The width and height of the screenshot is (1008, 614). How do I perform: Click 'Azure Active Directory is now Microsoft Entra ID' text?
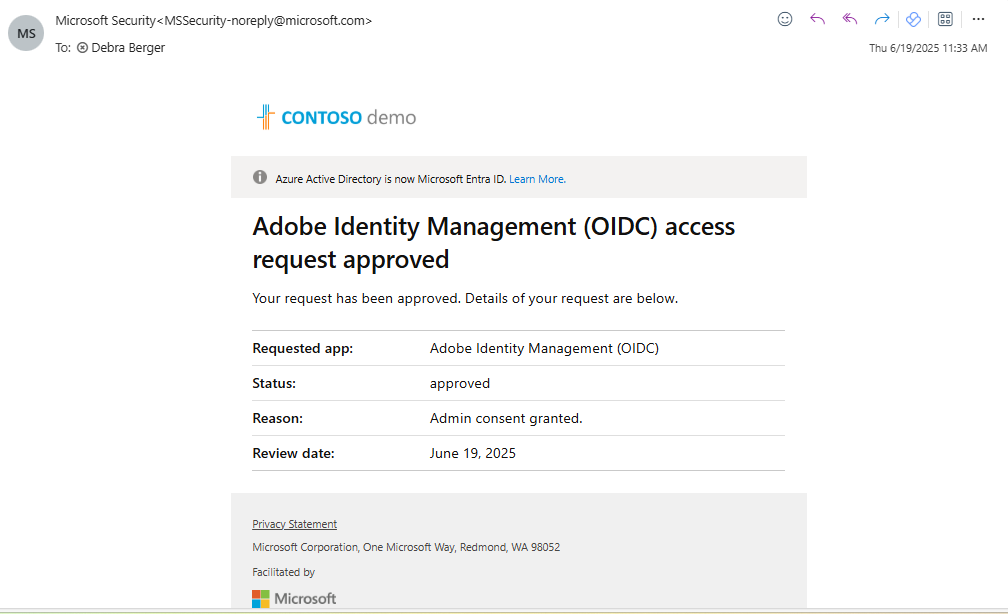[391, 179]
